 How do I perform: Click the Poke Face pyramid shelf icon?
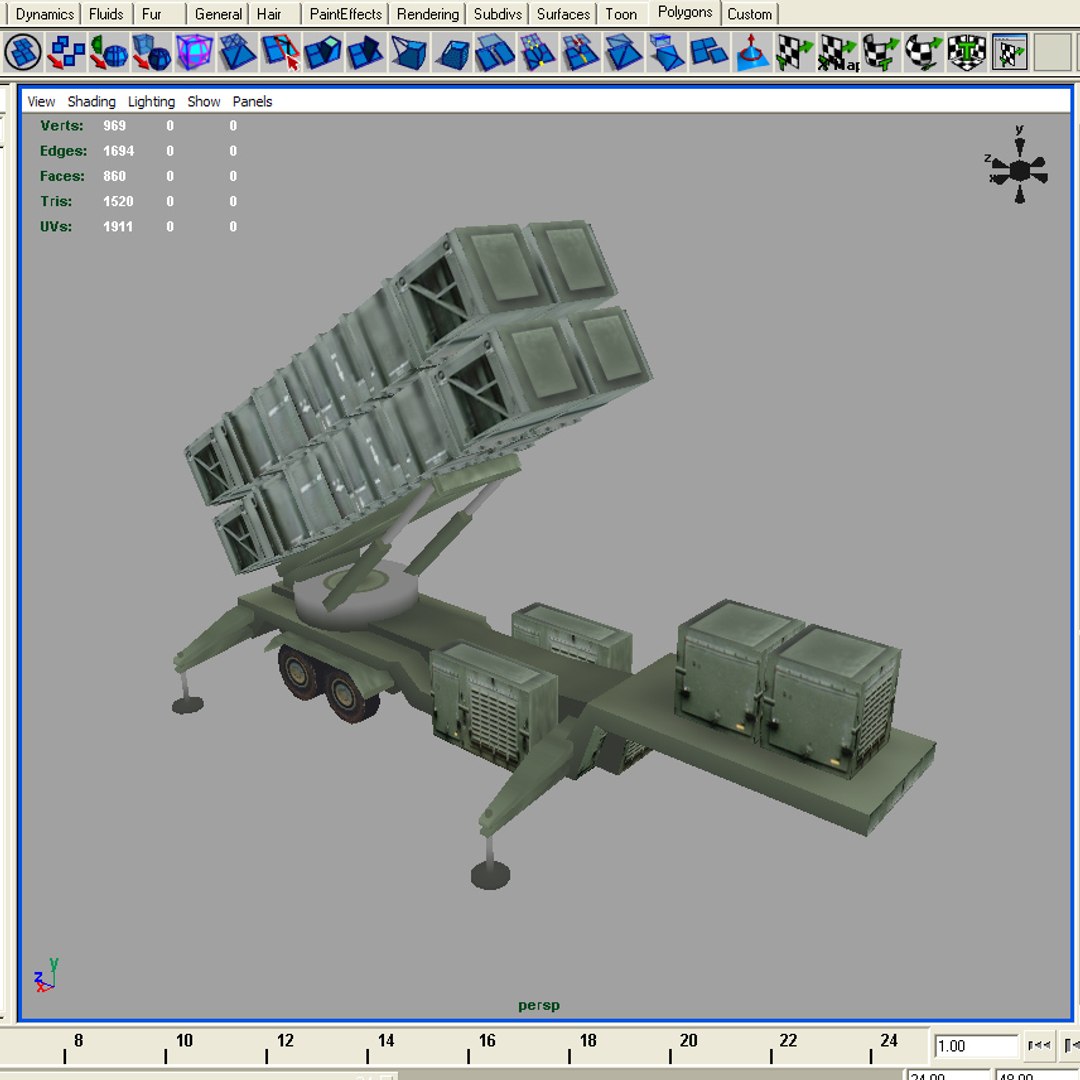[623, 52]
